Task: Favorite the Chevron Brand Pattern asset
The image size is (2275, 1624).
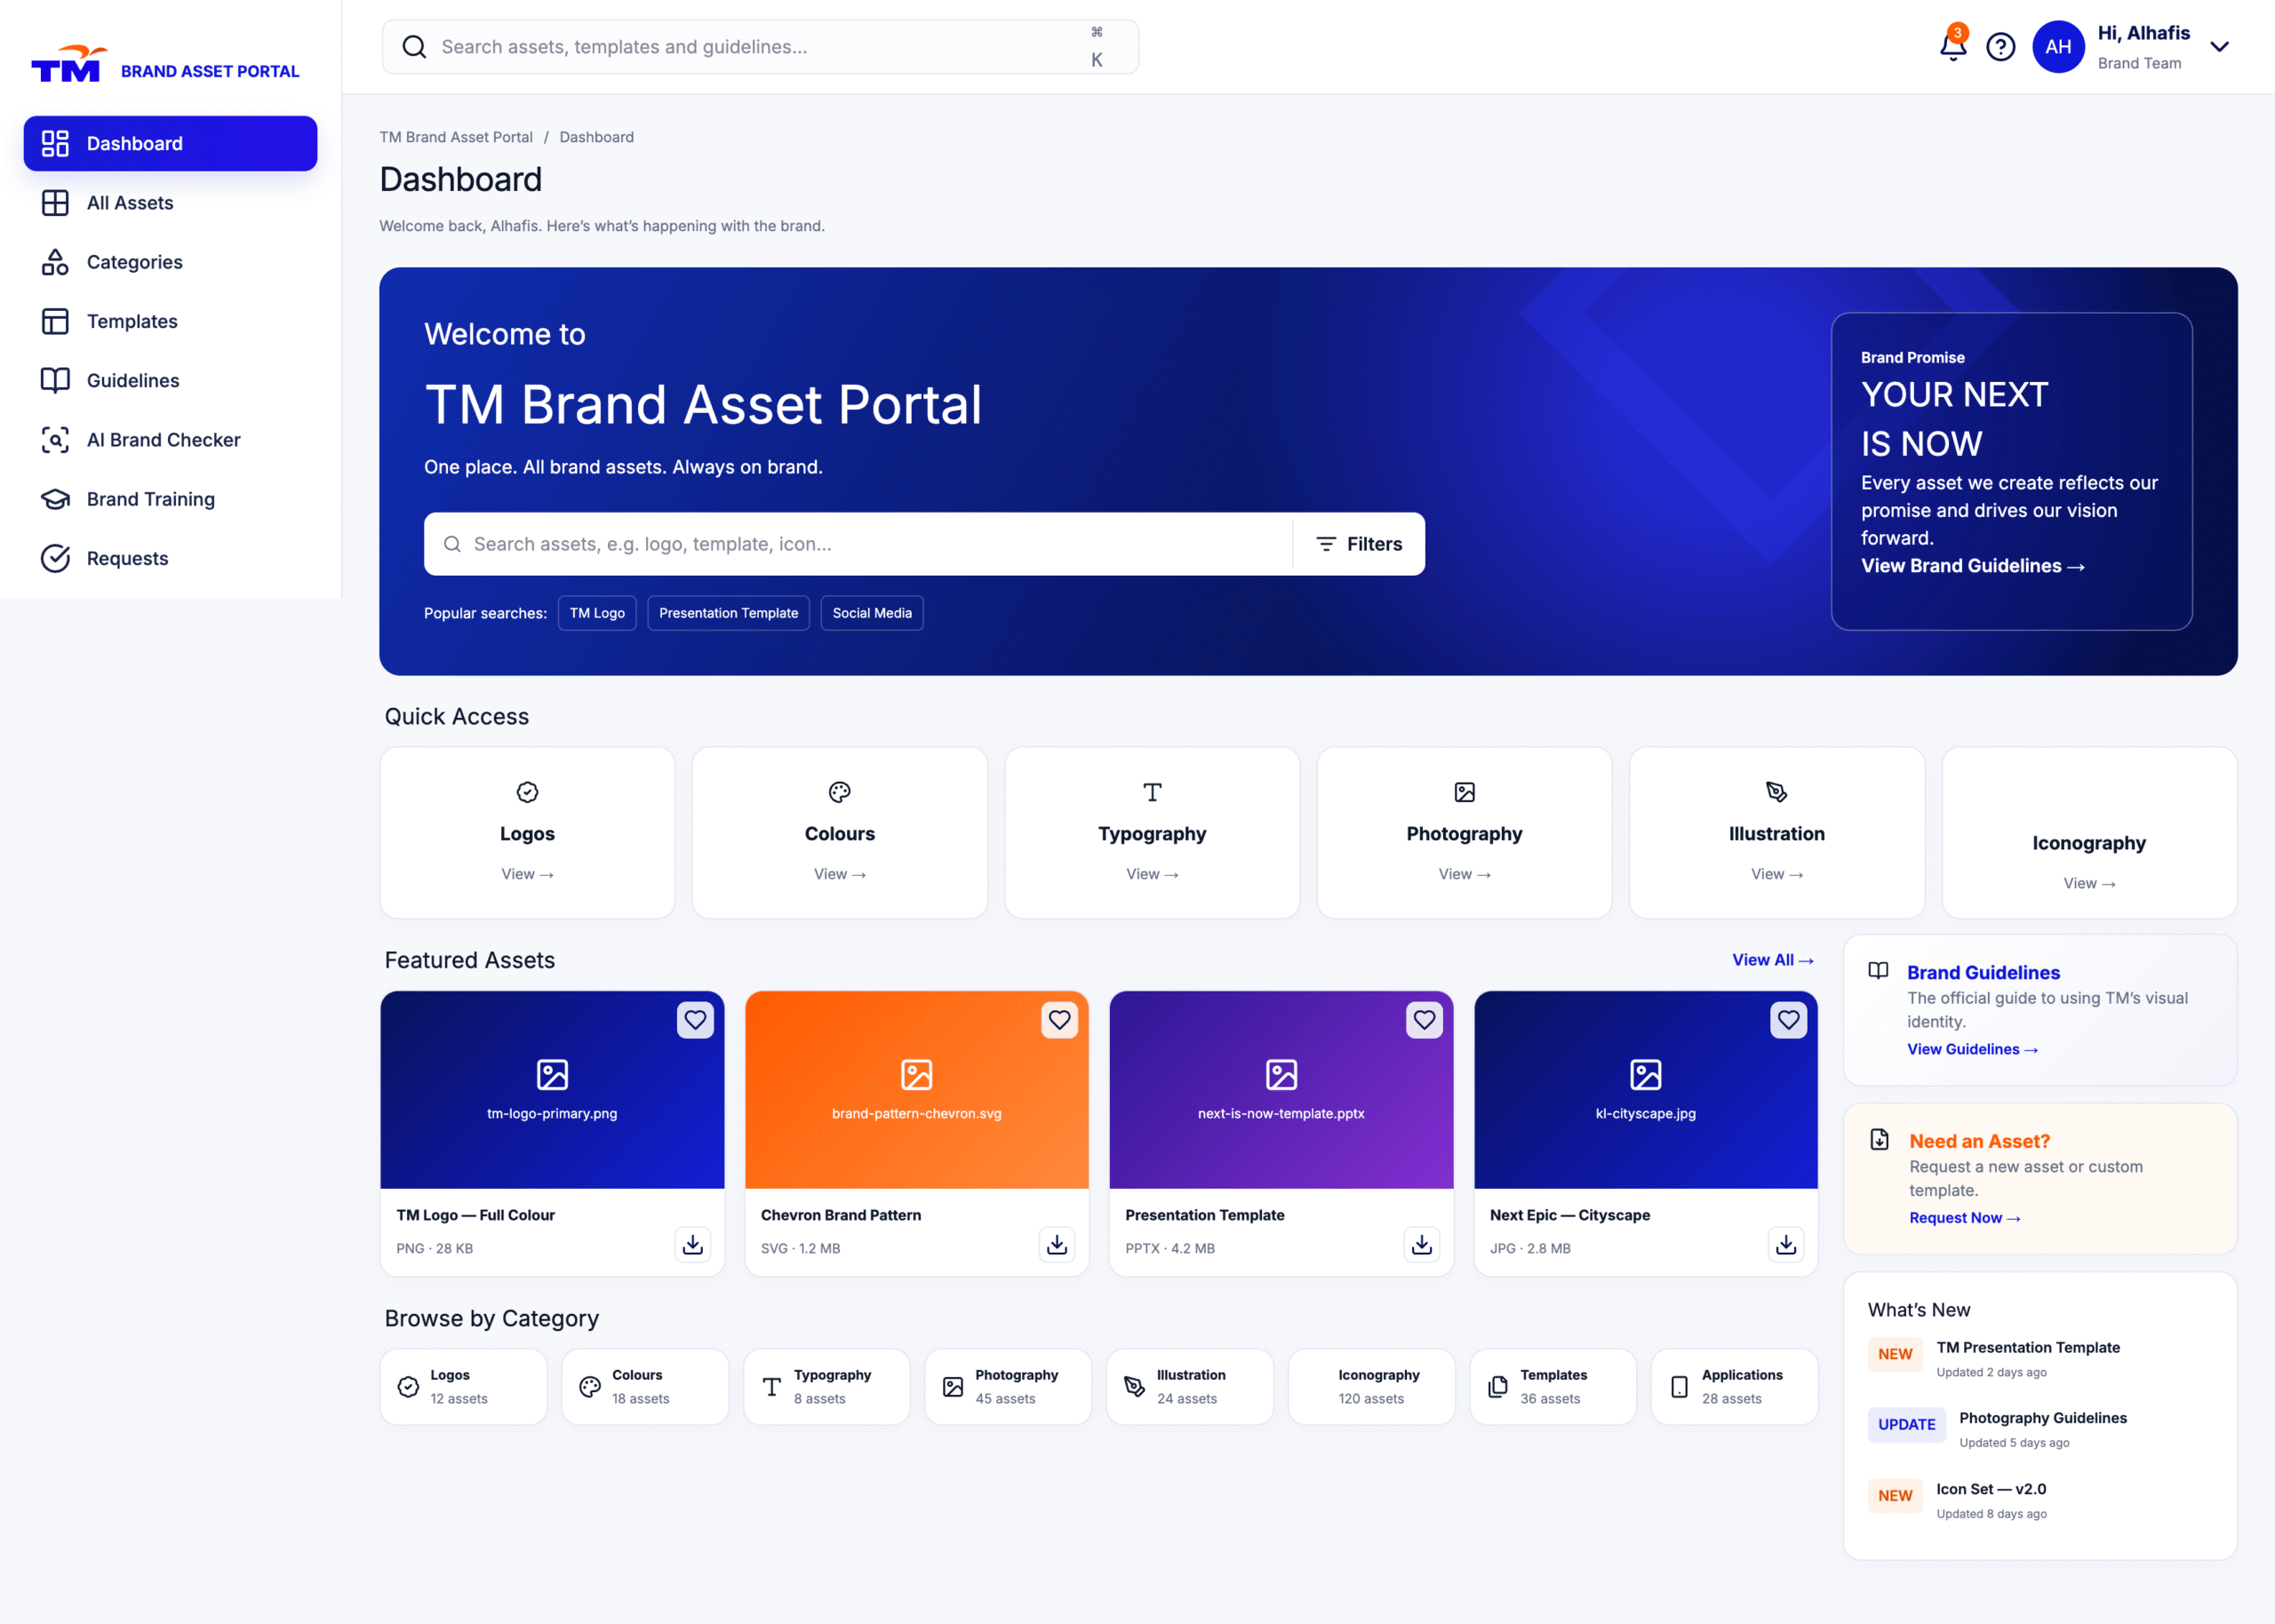Action: coord(1059,1020)
